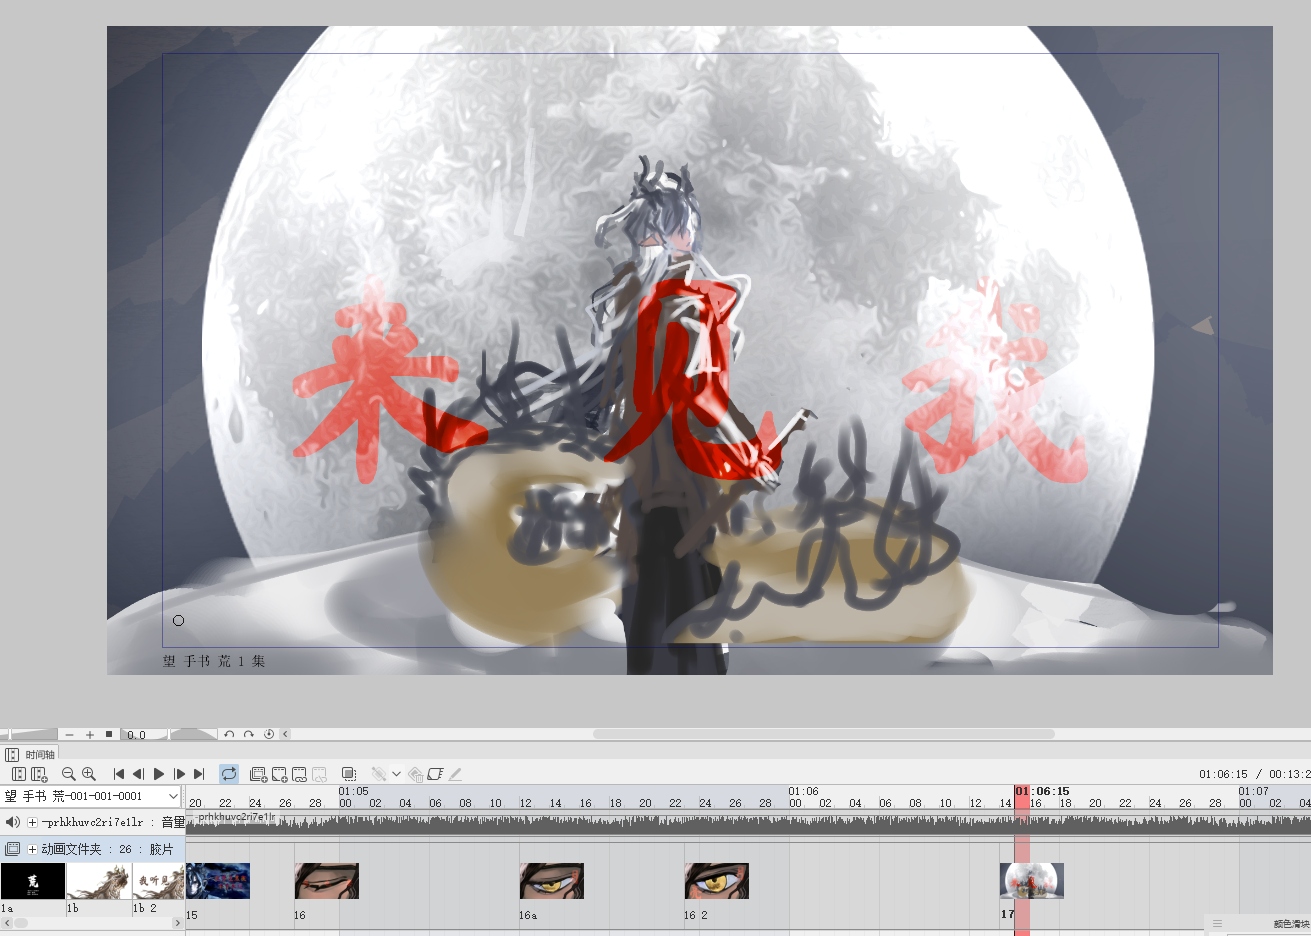Viewport: 1311px width, 936px height.
Task: Toggle the animation folder track icon
Action: pyautogui.click(x=13, y=849)
